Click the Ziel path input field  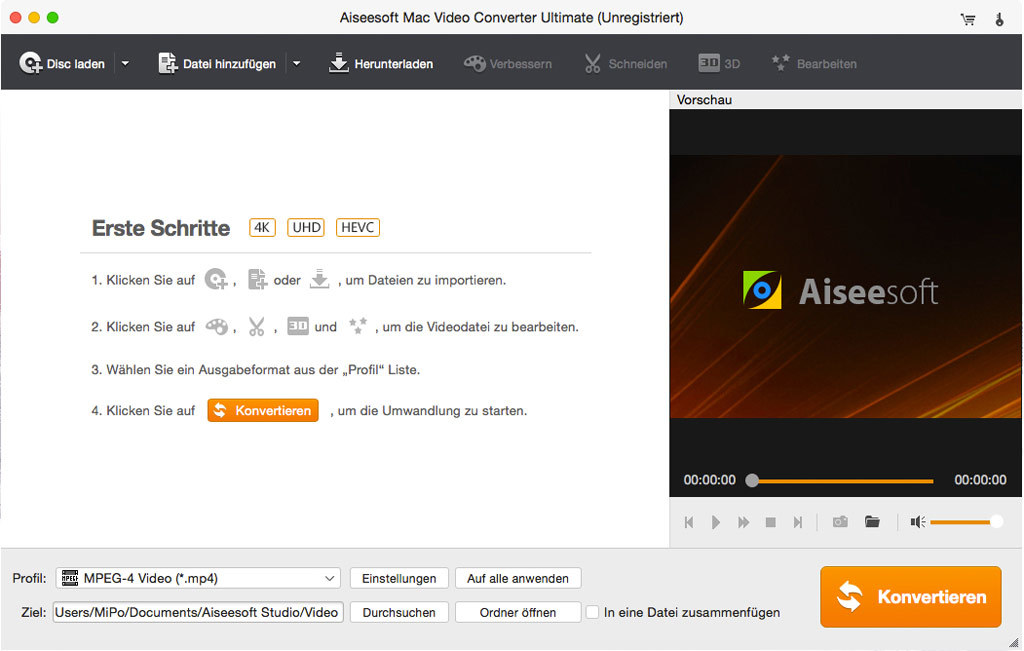[198, 612]
